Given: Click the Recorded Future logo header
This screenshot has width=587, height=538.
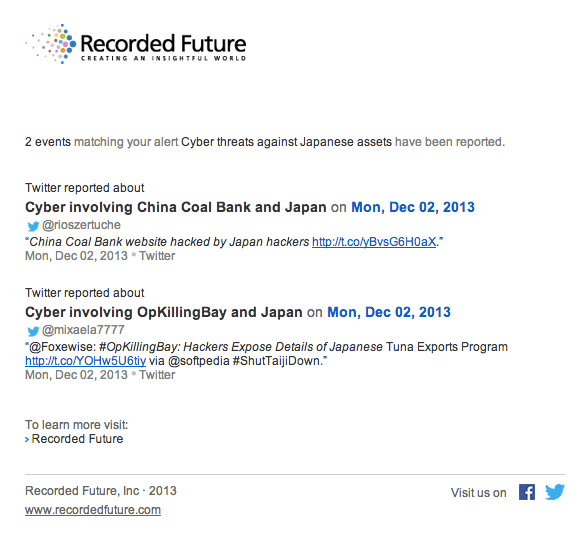Looking at the screenshot, I should coord(136,44).
